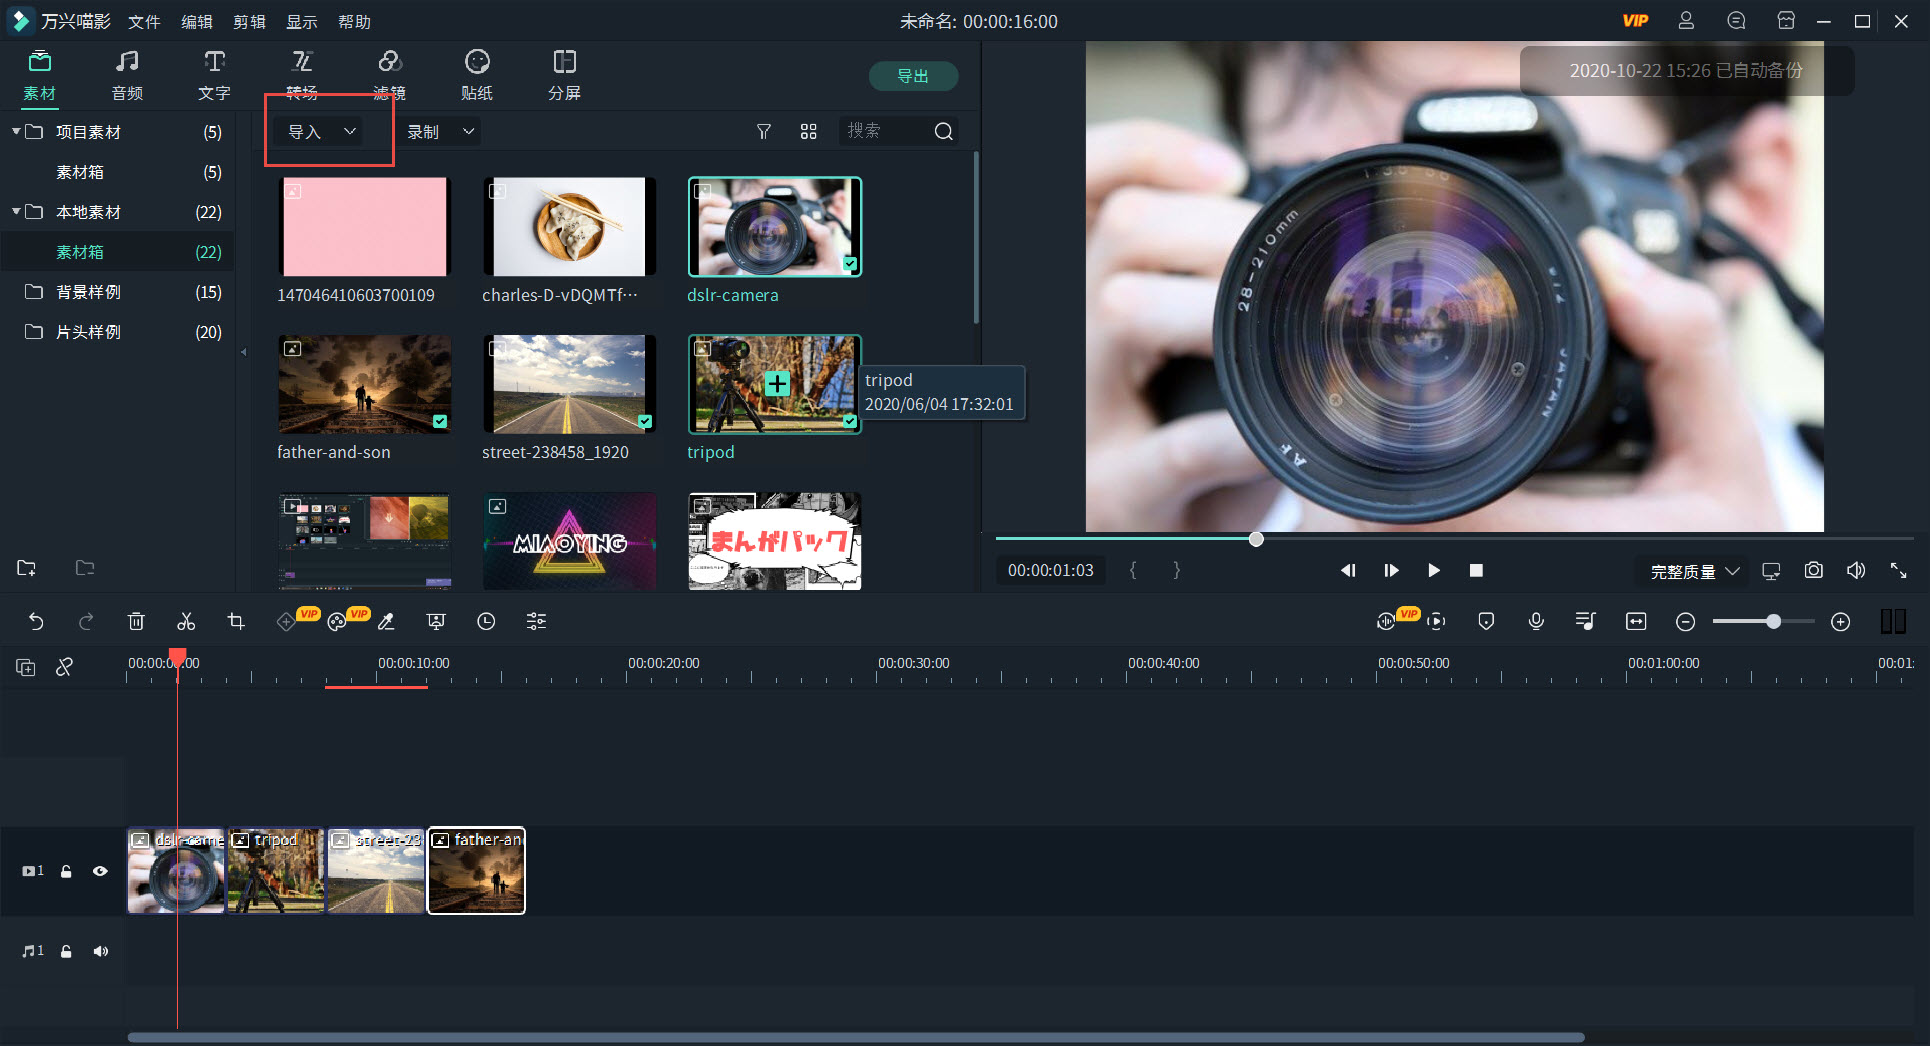Click the undo arrow icon
This screenshot has width=1930, height=1046.
(36, 621)
